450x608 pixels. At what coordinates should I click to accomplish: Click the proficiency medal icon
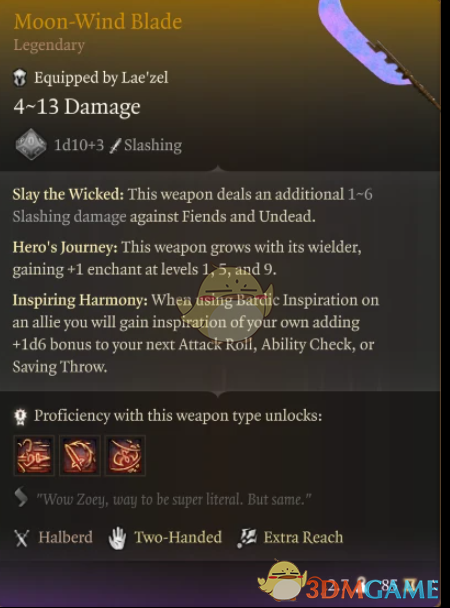tap(20, 416)
